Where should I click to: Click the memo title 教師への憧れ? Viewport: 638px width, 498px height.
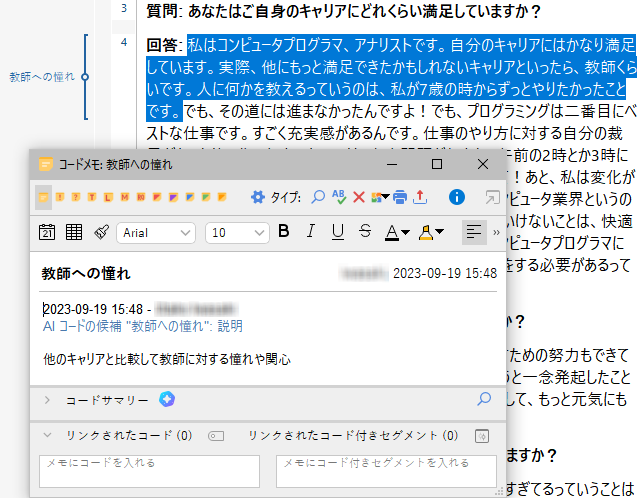coord(86,273)
